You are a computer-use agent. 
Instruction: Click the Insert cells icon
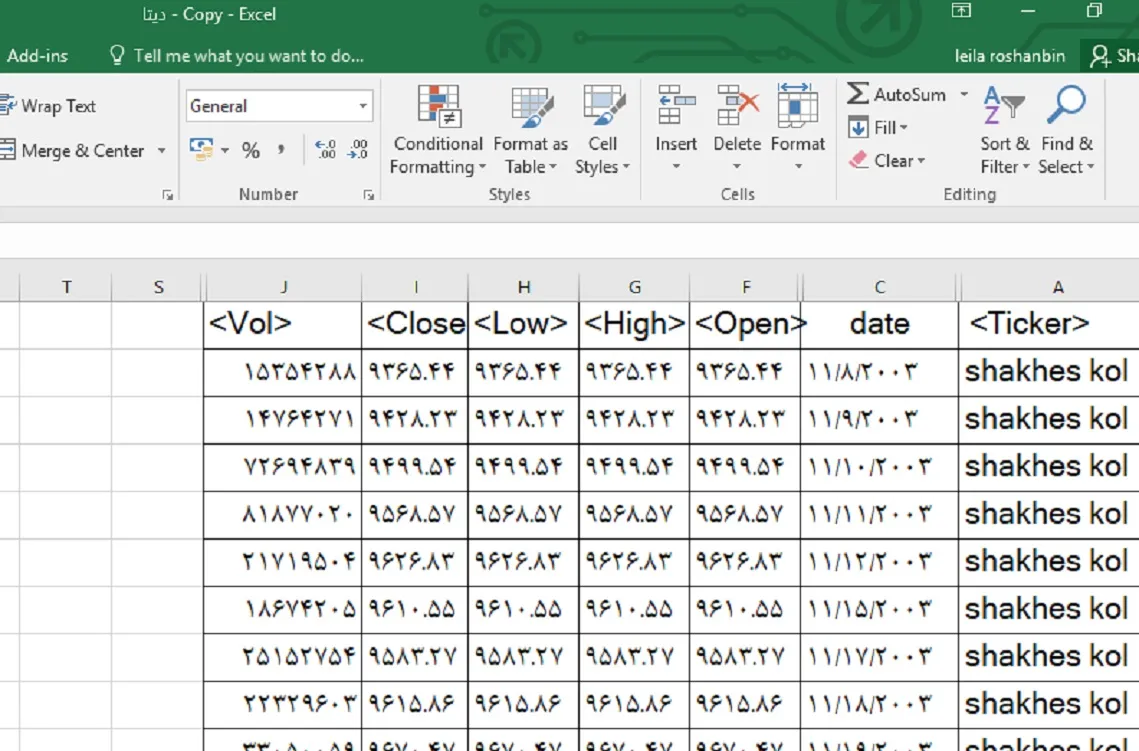pos(676,106)
